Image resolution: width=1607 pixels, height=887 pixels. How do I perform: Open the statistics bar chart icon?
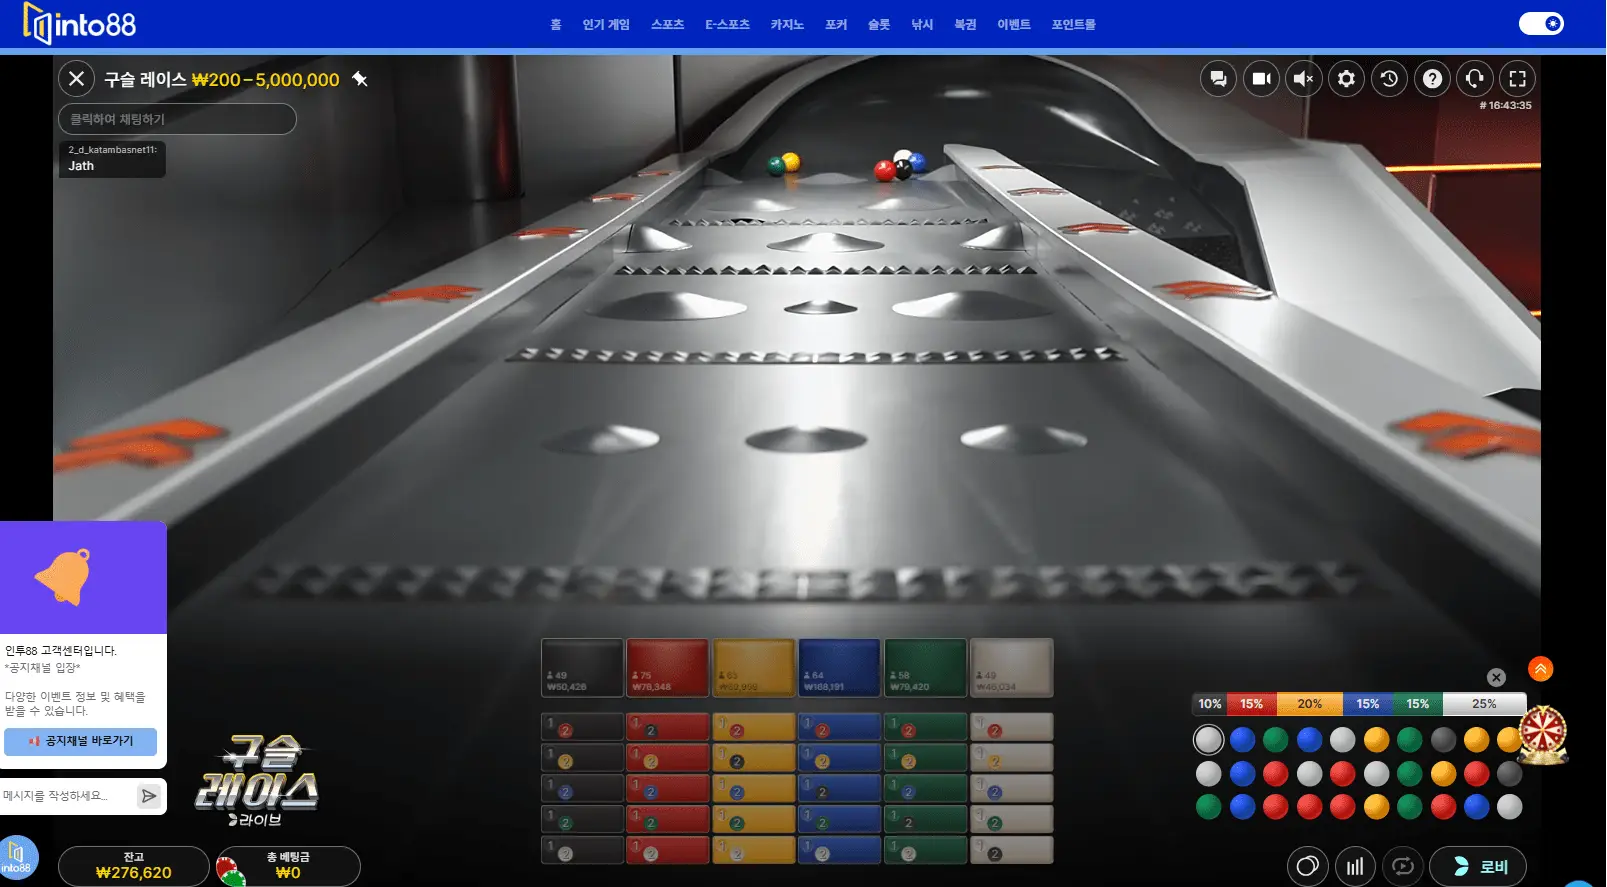[x=1355, y=866]
